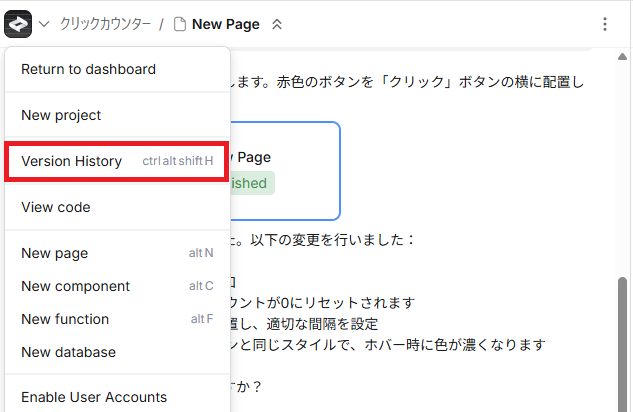Select New component menu item
This screenshot has width=633, height=412.
75,286
